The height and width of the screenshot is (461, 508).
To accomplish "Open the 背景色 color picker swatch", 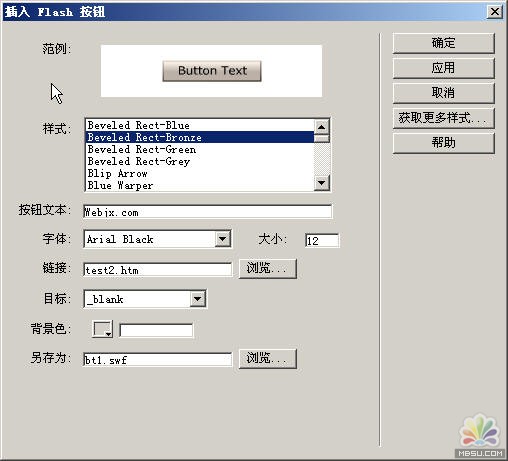I will coord(102,329).
